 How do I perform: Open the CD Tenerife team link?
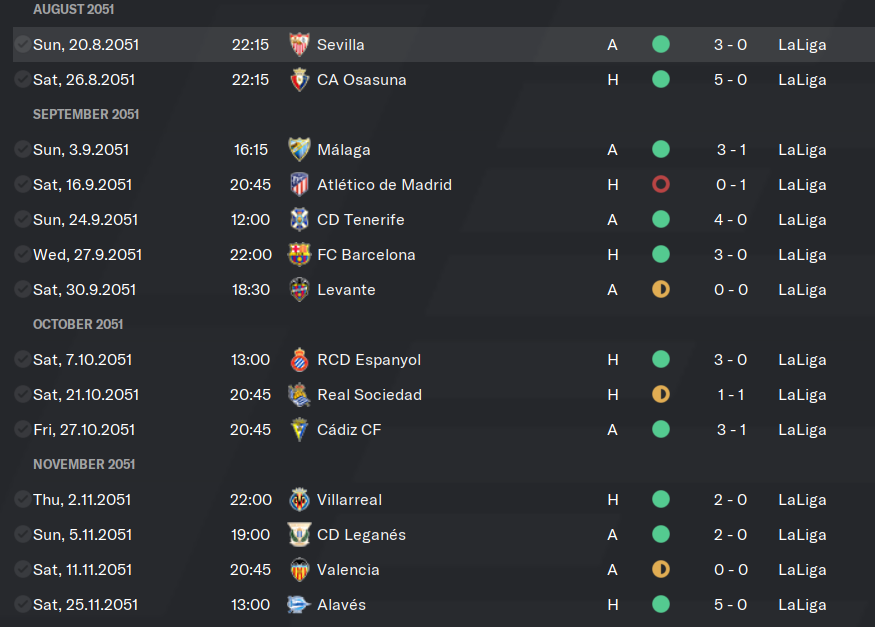360,220
